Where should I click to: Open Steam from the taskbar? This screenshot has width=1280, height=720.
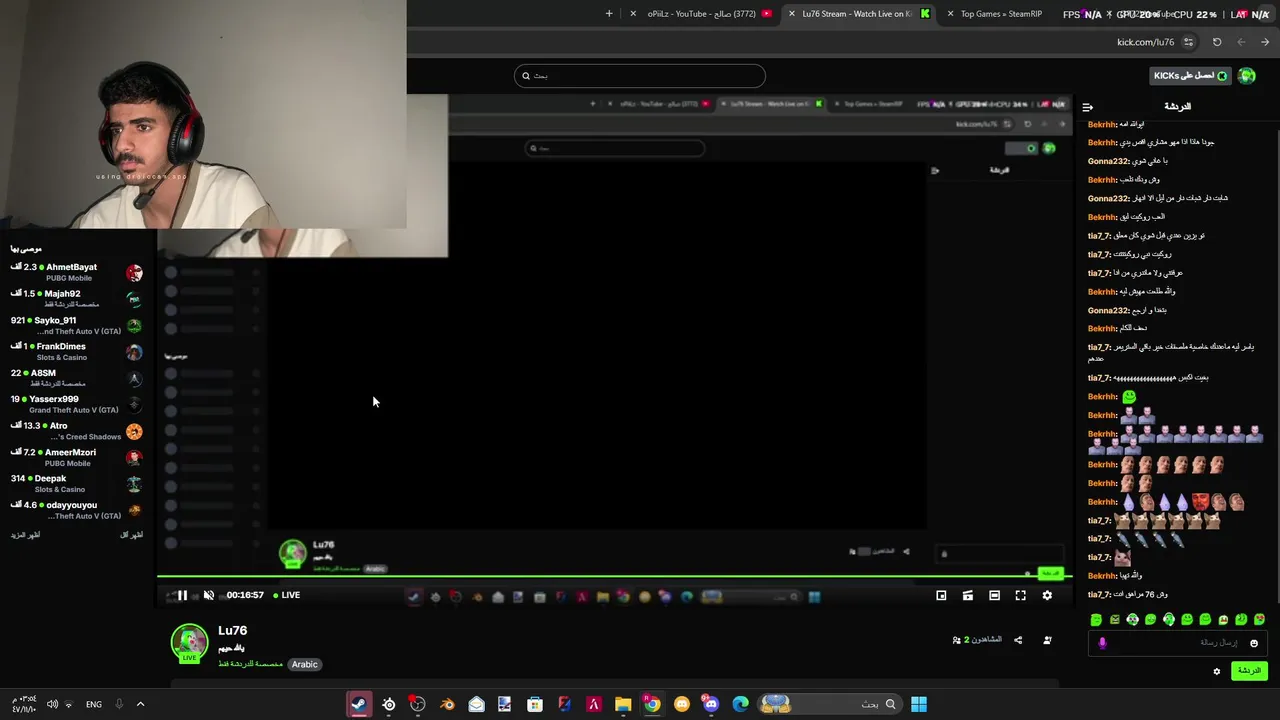[359, 704]
